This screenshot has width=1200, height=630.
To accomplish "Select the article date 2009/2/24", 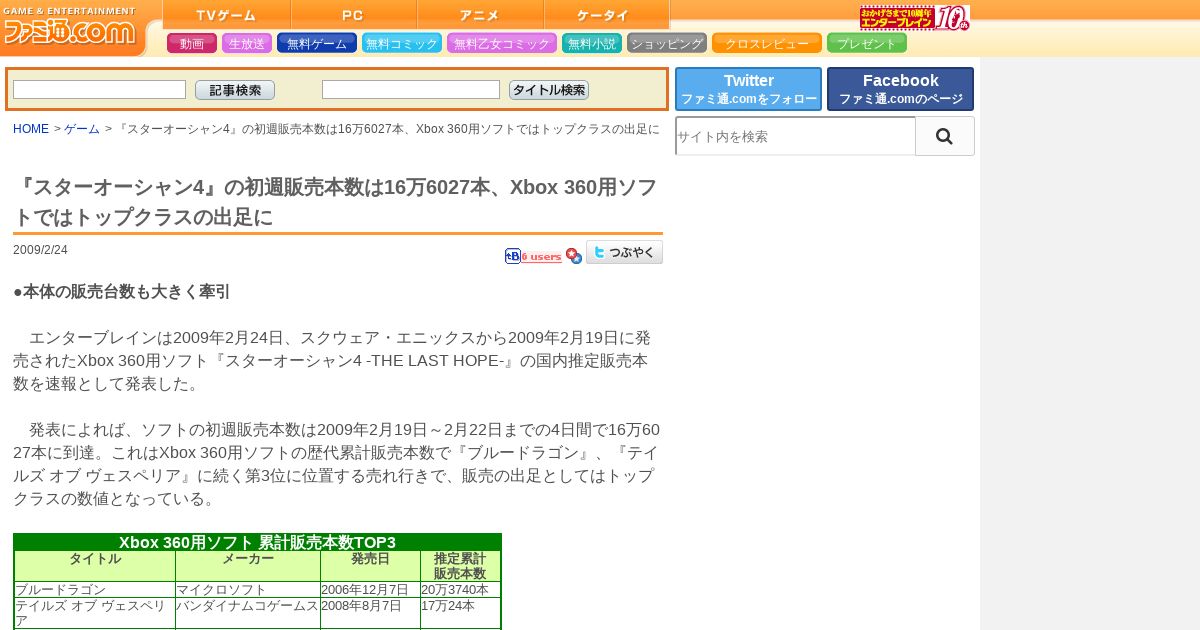I will [x=40, y=250].
